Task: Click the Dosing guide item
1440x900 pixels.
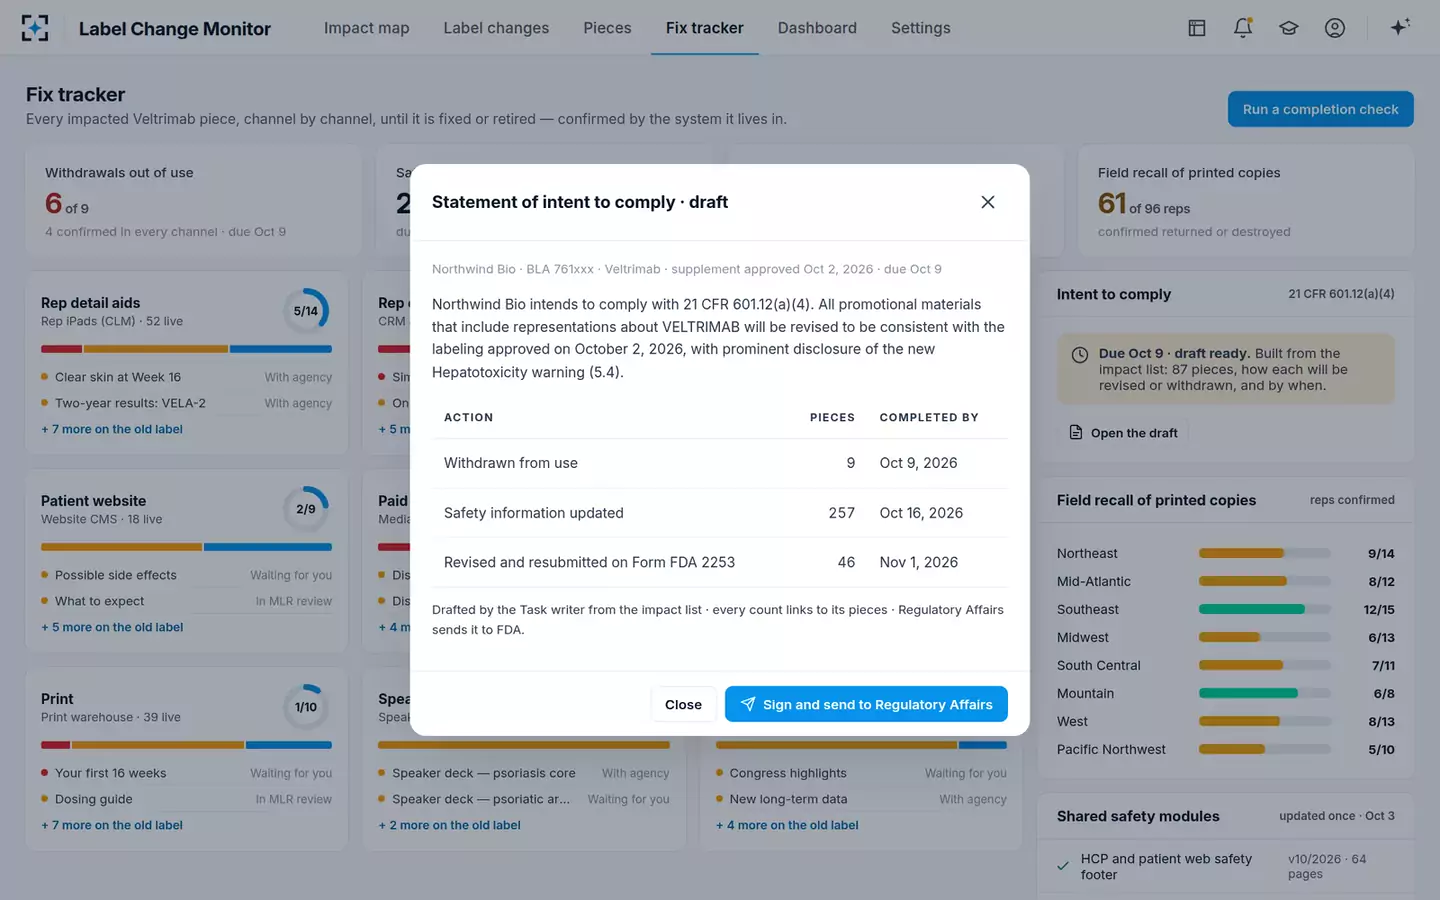Action: [94, 799]
